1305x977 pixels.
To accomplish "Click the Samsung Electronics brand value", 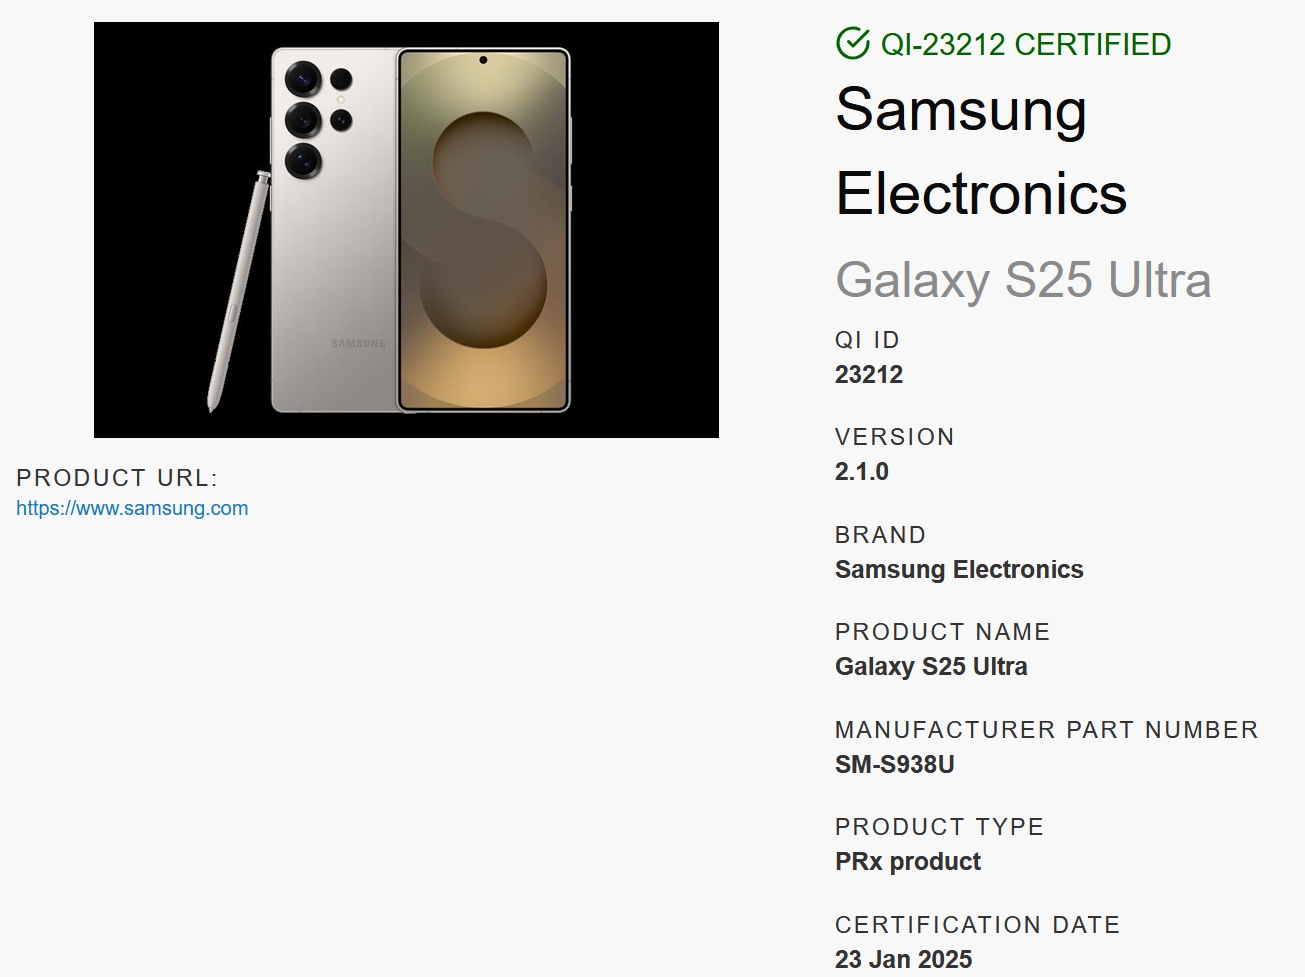I will (x=959, y=570).
